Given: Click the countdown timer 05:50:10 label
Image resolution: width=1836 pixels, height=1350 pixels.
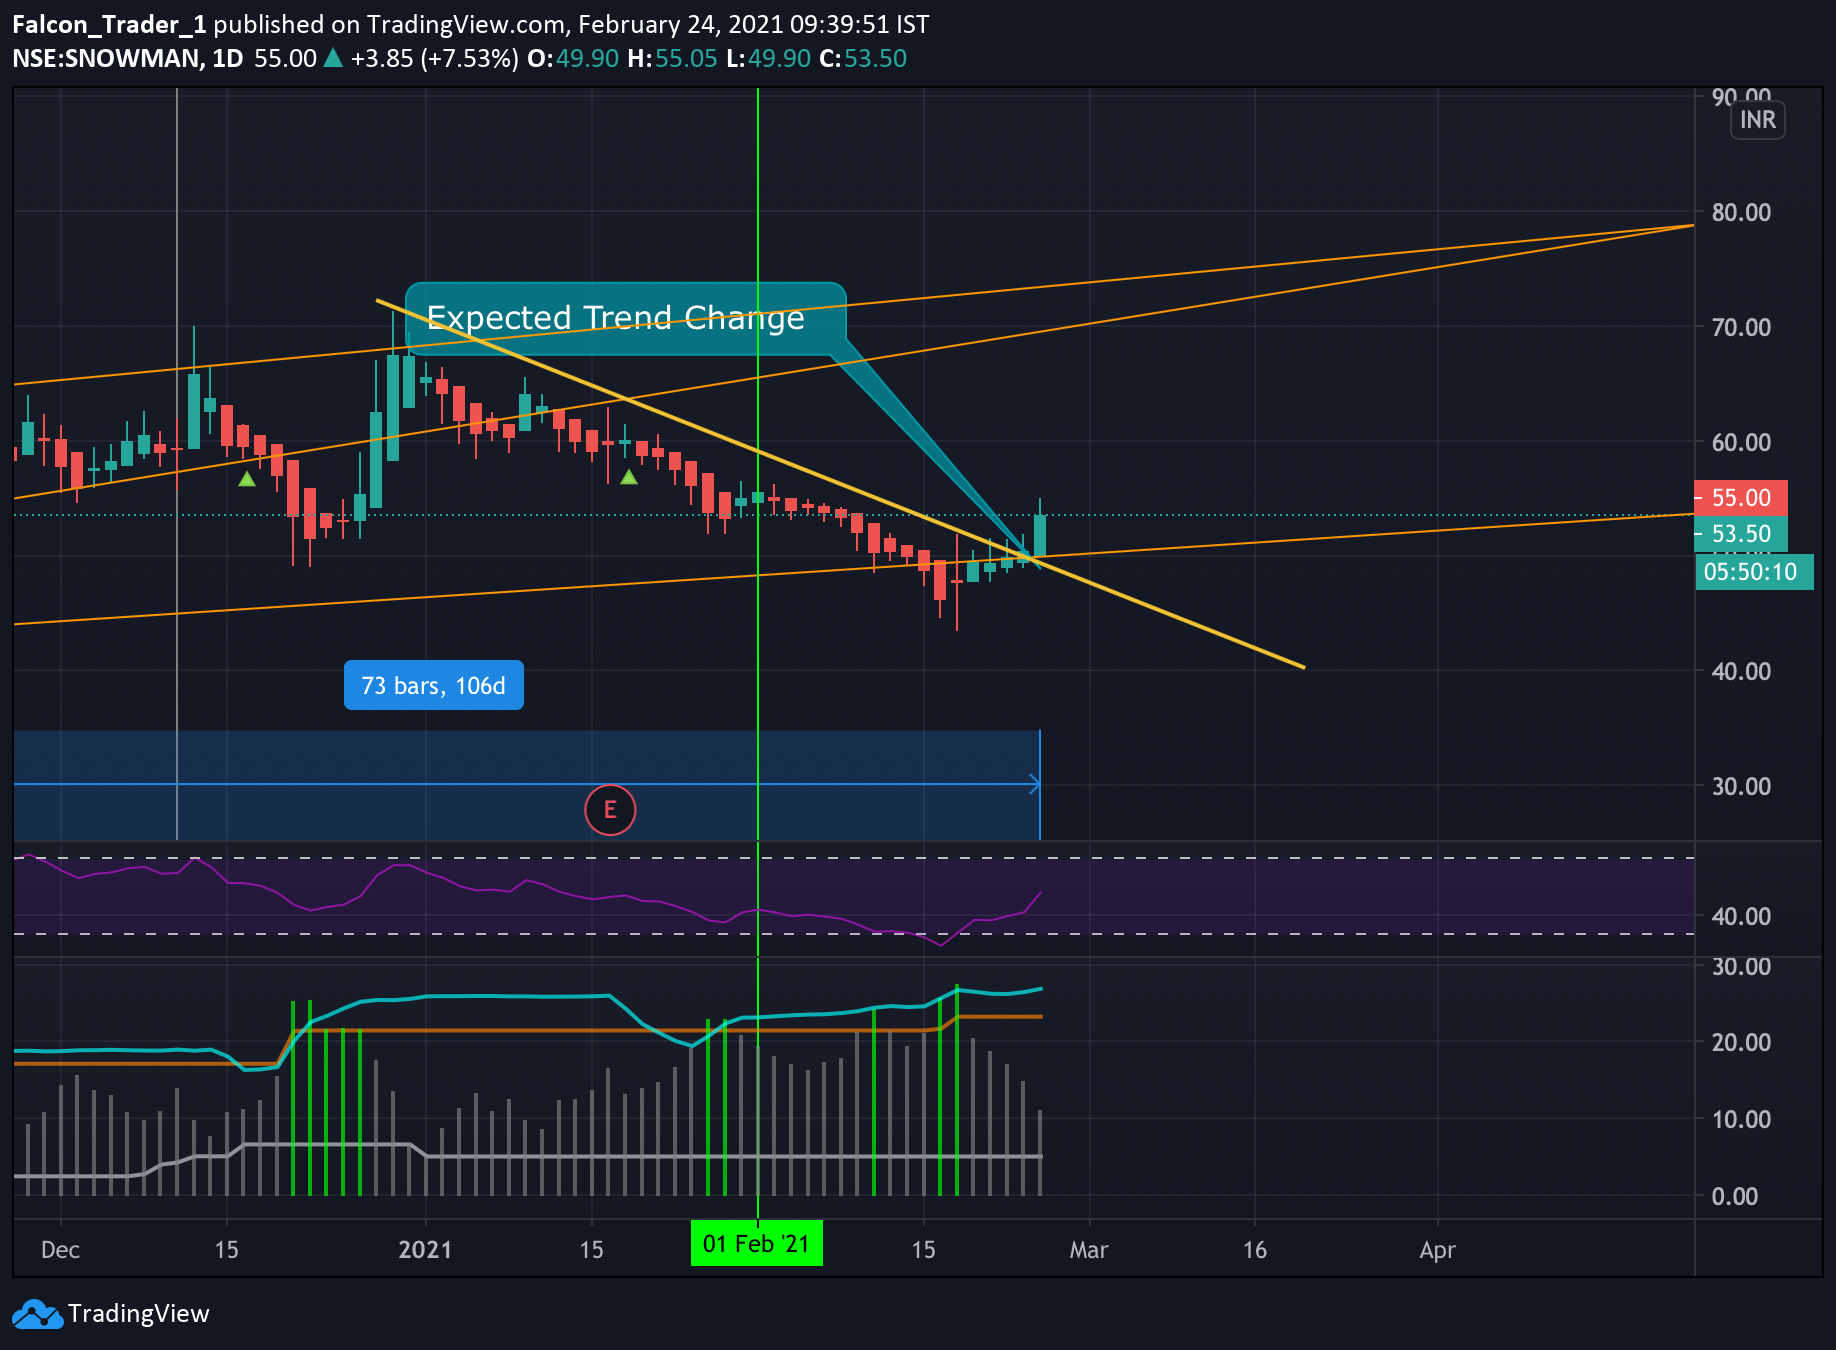Looking at the screenshot, I should click(1754, 572).
